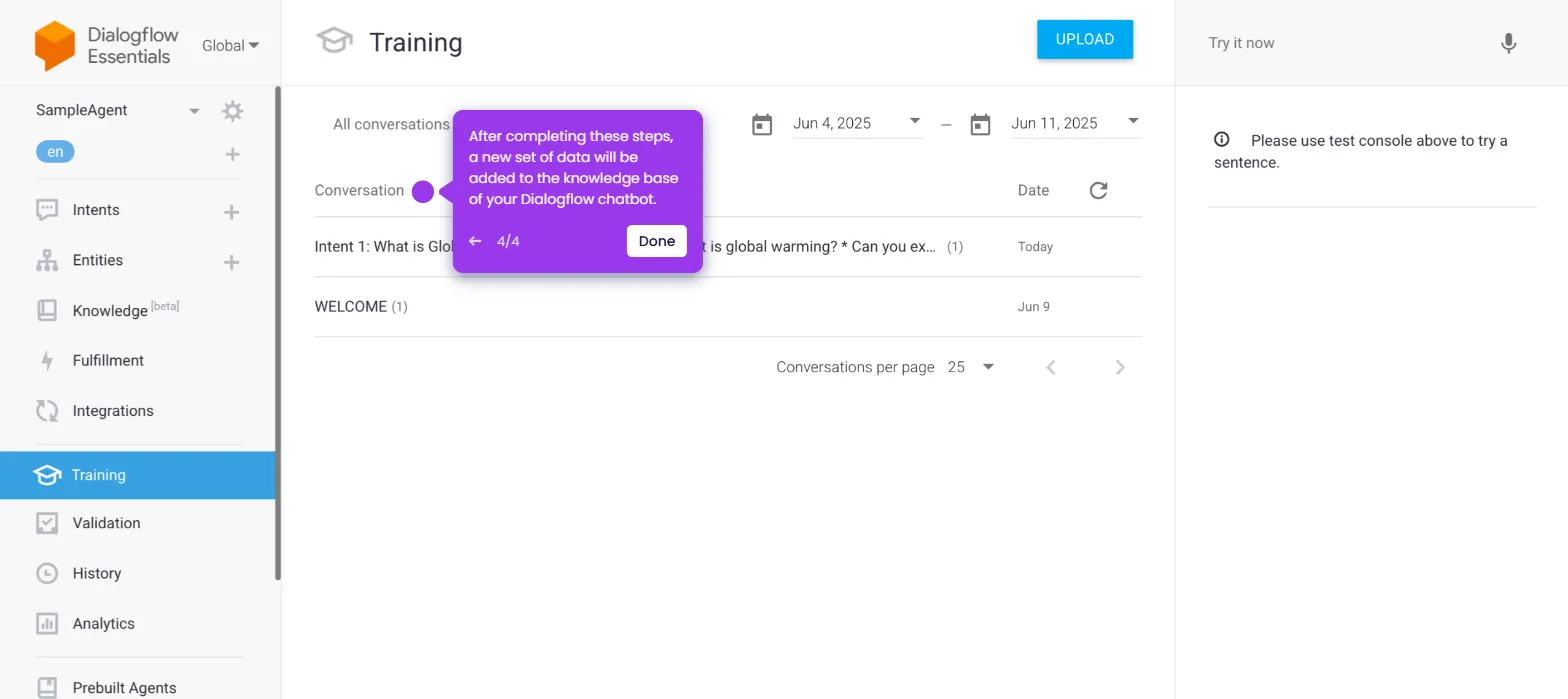This screenshot has width=1568, height=699.
Task: Click the Training page header cap icon
Action: [x=334, y=41]
